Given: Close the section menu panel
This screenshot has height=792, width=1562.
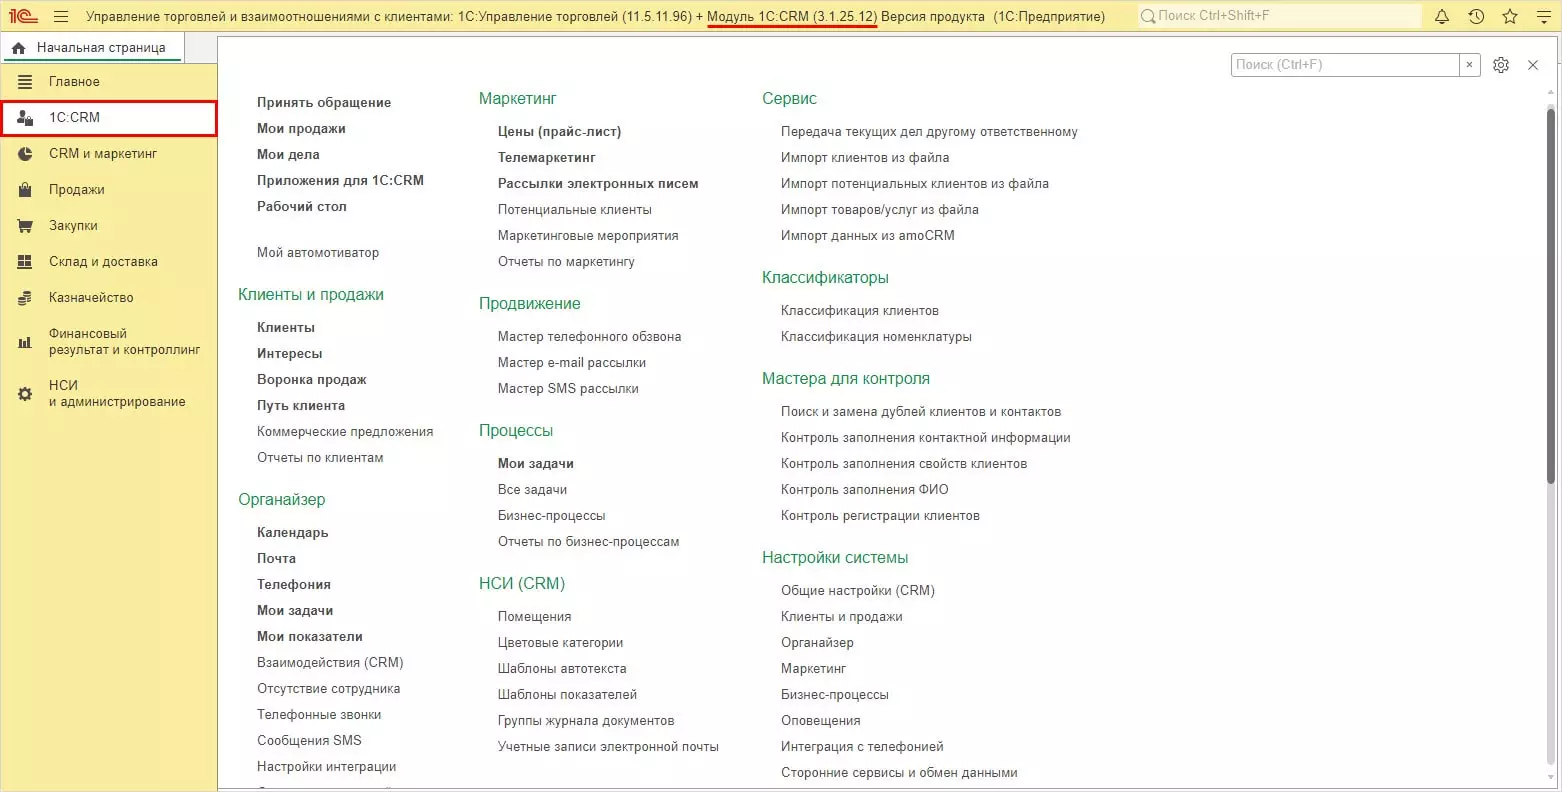Looking at the screenshot, I should pos(1533,65).
